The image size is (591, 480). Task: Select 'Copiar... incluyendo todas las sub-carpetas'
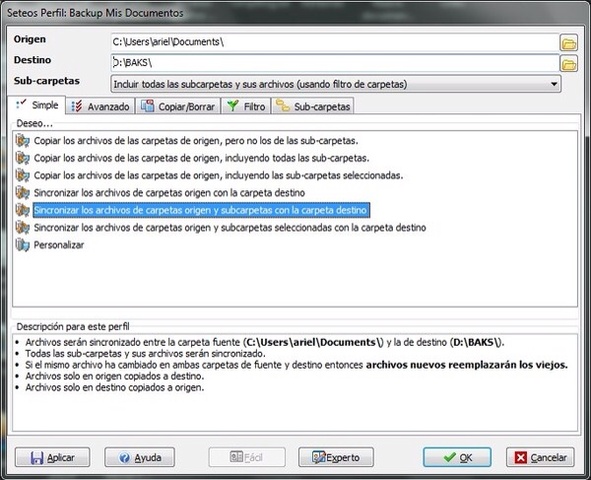[x=201, y=158]
